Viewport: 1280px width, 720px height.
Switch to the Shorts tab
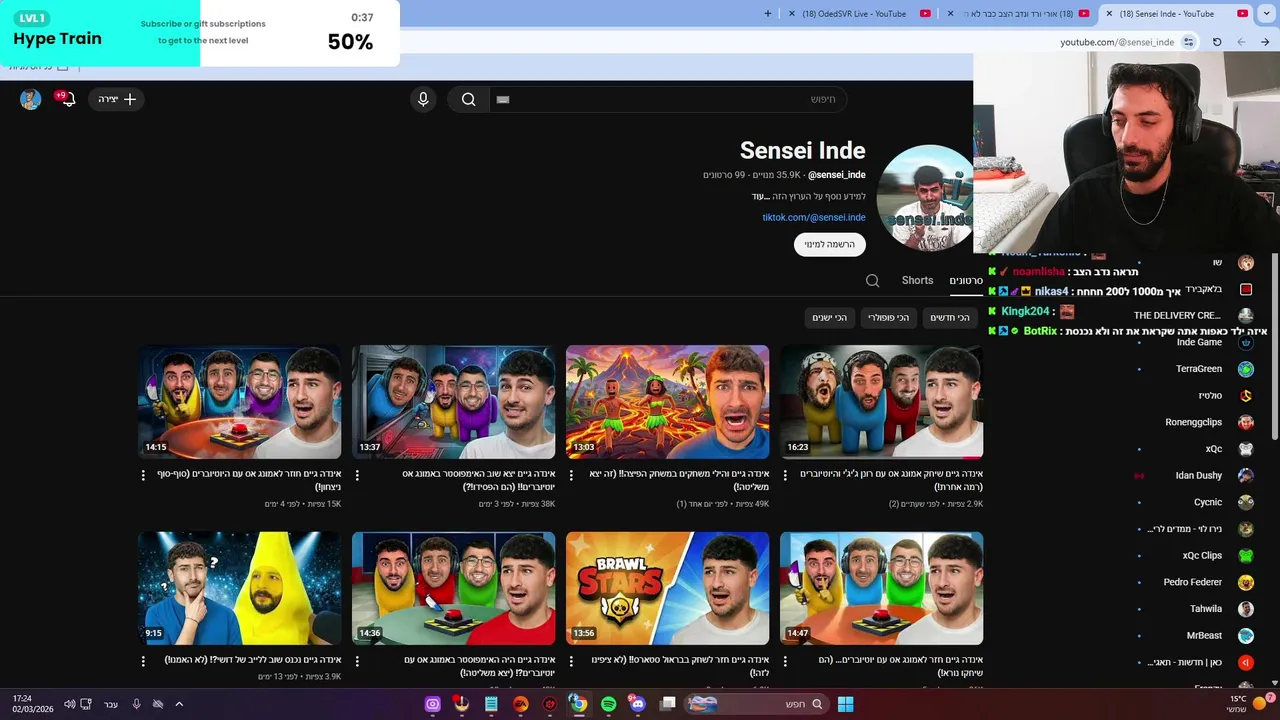pos(917,281)
